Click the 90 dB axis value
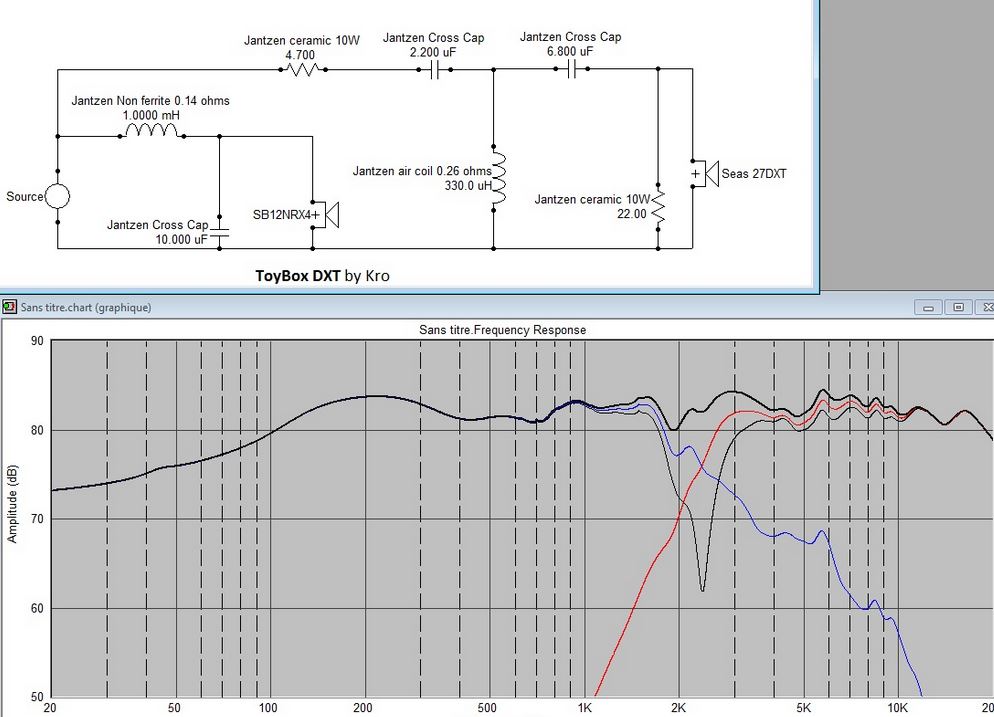This screenshot has height=717, width=994. click(x=37, y=341)
